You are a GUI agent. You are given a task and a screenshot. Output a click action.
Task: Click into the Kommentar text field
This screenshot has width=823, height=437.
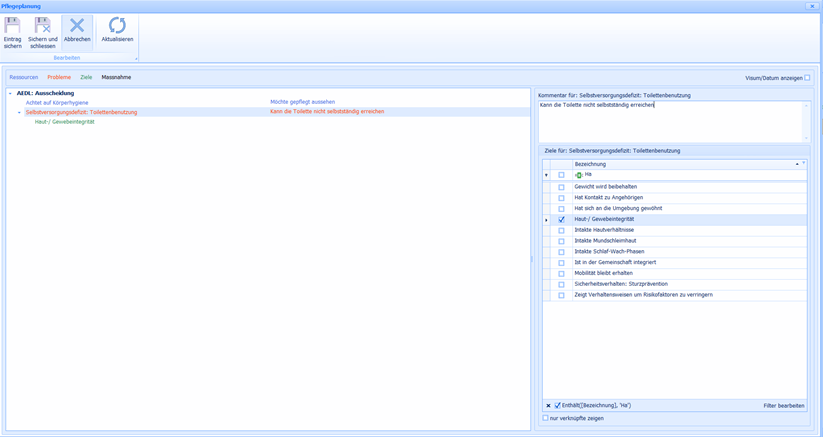tap(670, 120)
